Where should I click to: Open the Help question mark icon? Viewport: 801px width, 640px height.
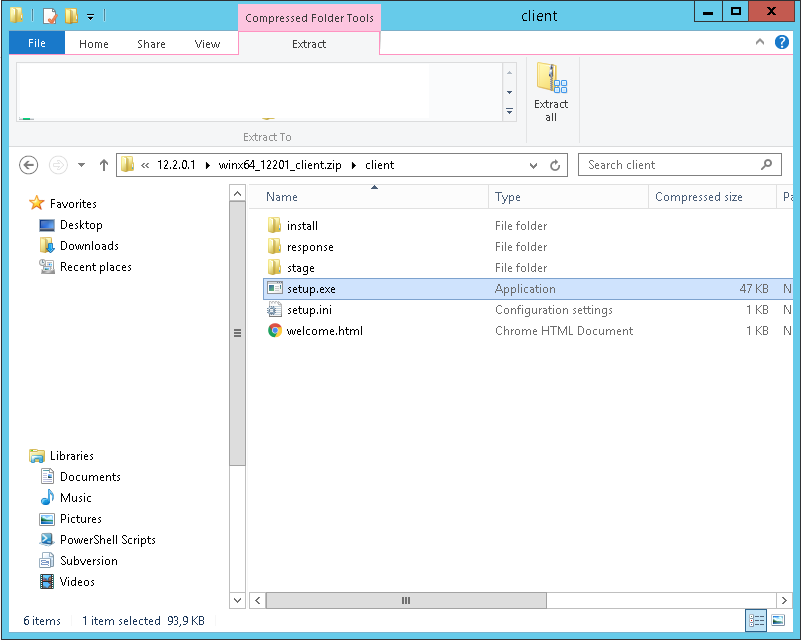782,42
